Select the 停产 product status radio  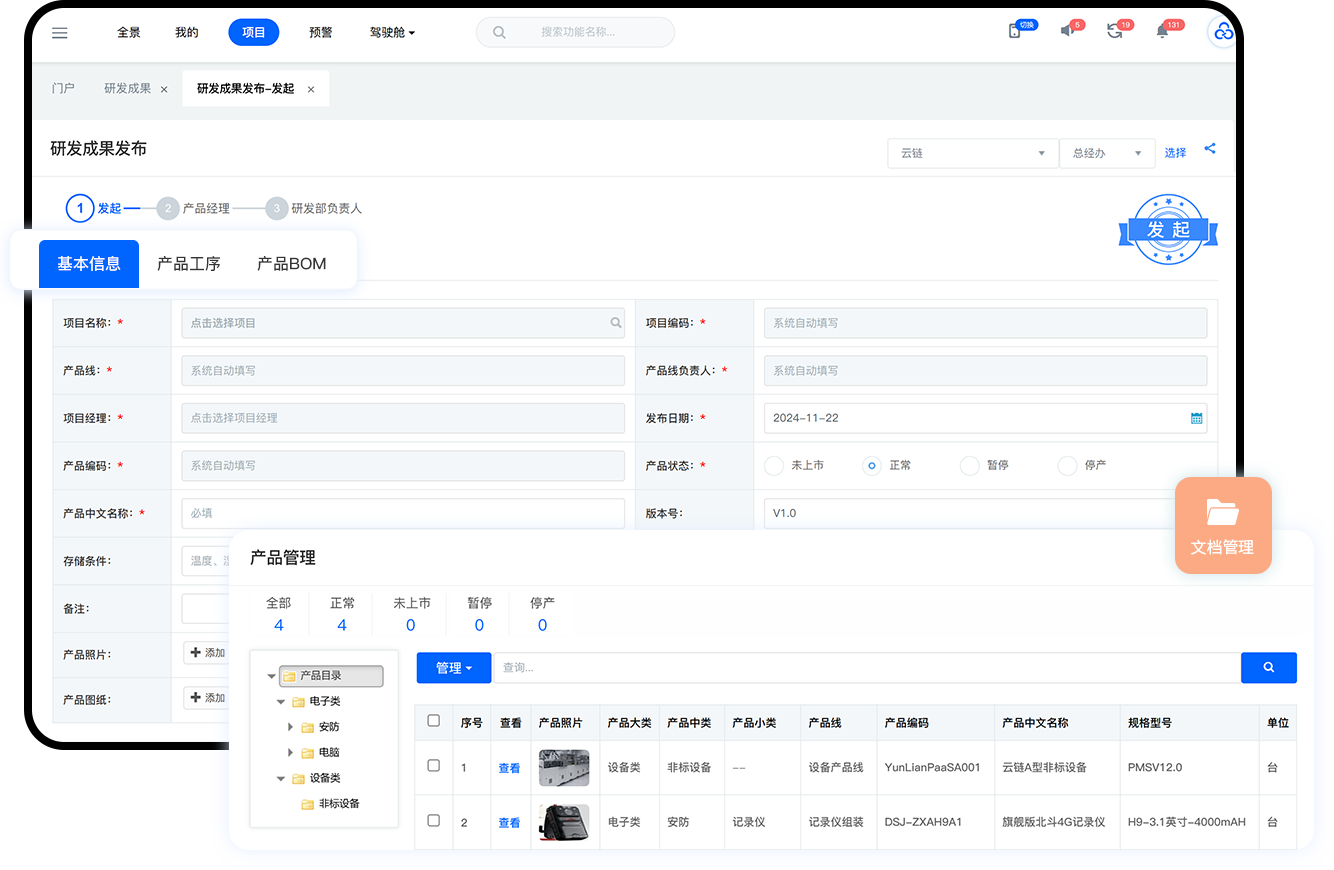pos(1067,465)
